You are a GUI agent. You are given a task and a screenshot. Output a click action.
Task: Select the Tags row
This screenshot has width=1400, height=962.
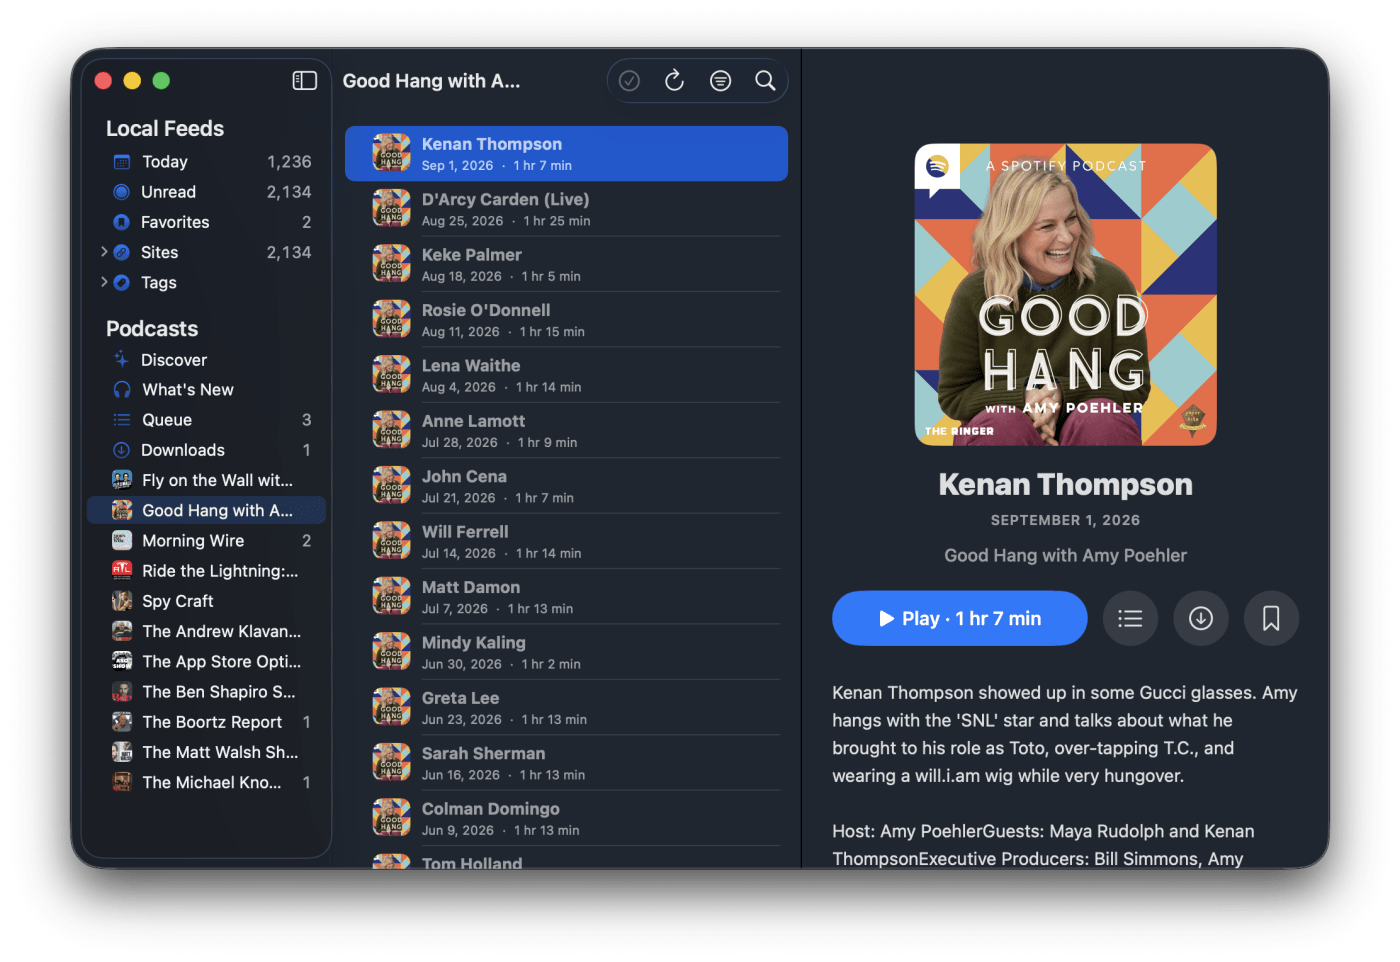pos(207,282)
